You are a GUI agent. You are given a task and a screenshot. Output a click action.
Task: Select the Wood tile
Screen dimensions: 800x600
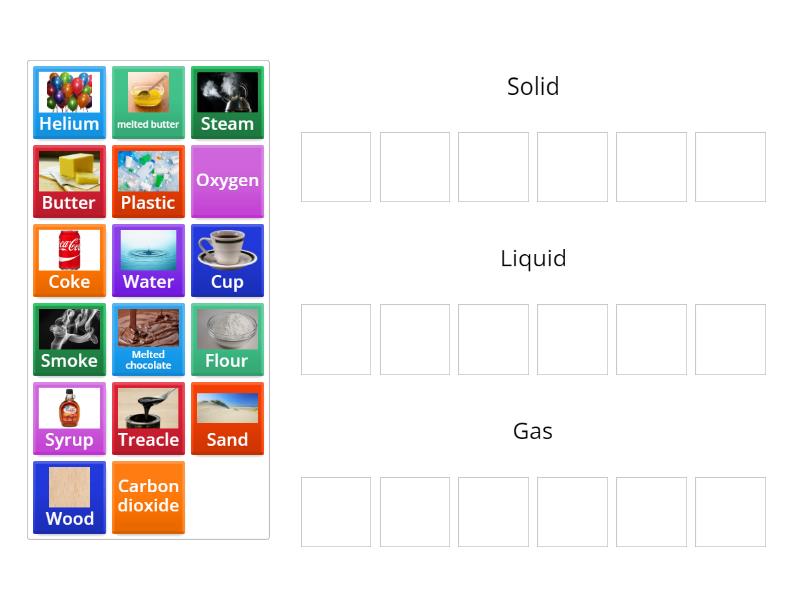[69, 497]
